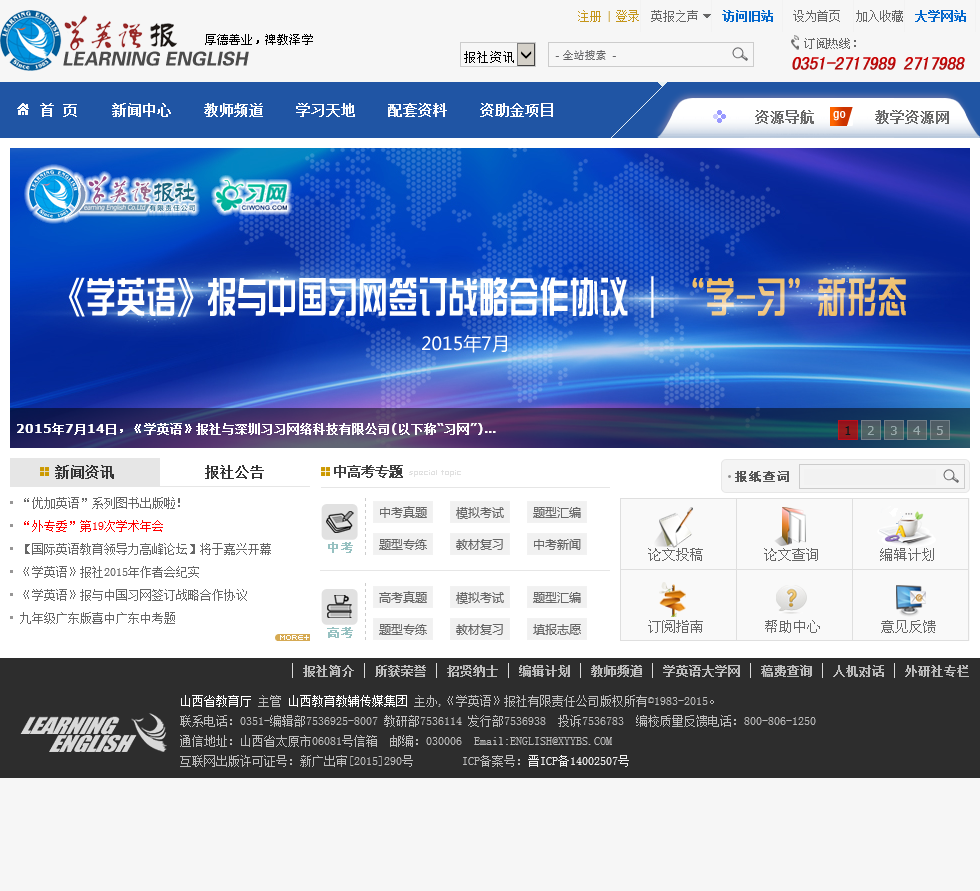The width and height of the screenshot is (980, 891).
Task: Show banner slide 2
Action: (x=871, y=430)
